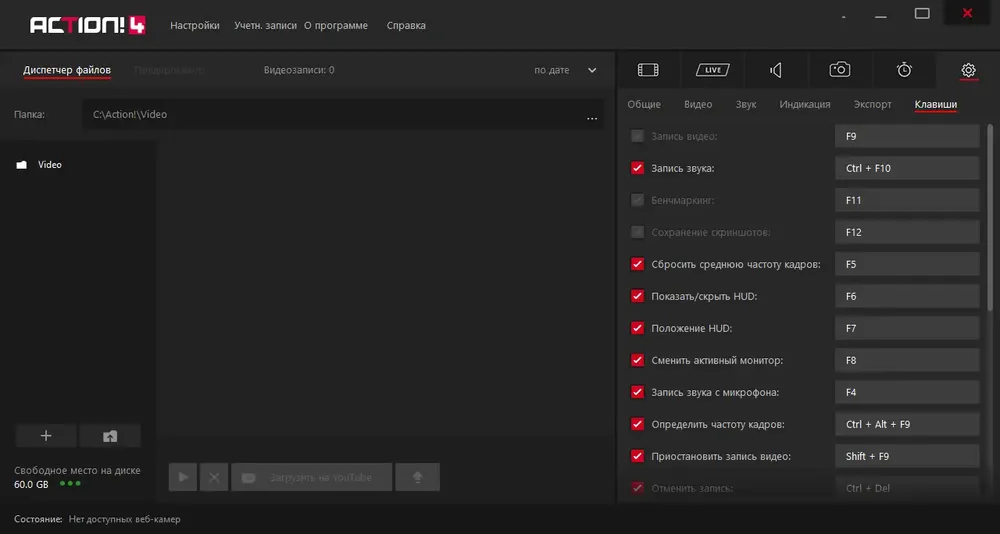Image resolution: width=1000 pixels, height=534 pixels.
Task: Click the Загрузить на YouTube button
Action: 312,477
